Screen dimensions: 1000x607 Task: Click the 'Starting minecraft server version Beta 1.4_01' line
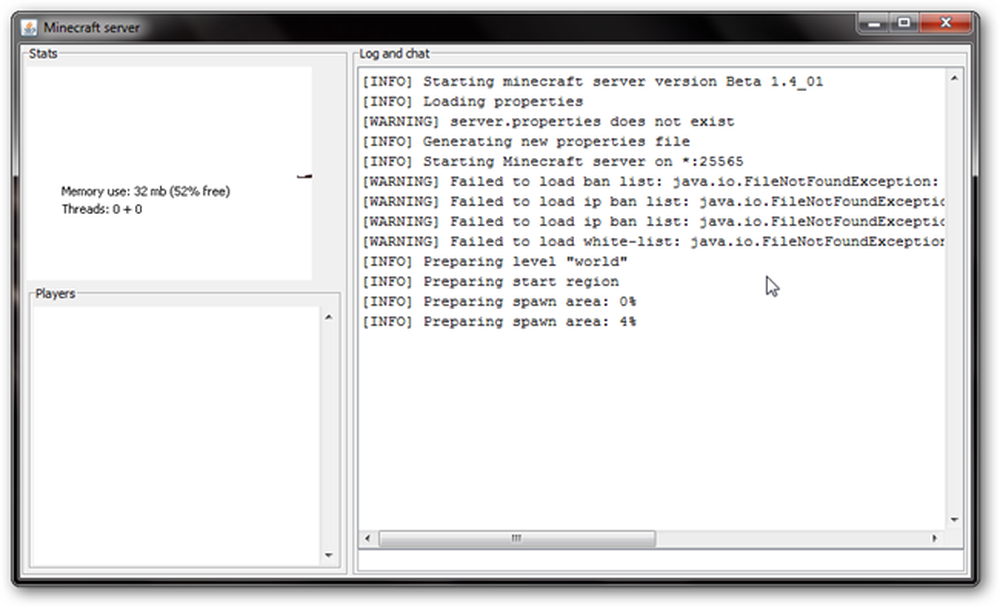(x=592, y=82)
